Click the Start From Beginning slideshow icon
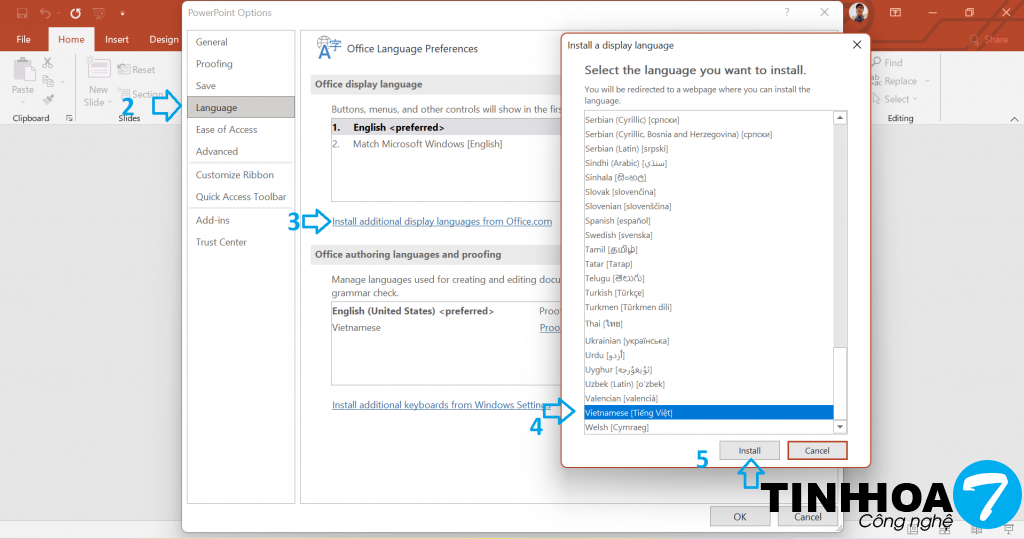Image resolution: width=1024 pixels, height=539 pixels. click(100, 13)
